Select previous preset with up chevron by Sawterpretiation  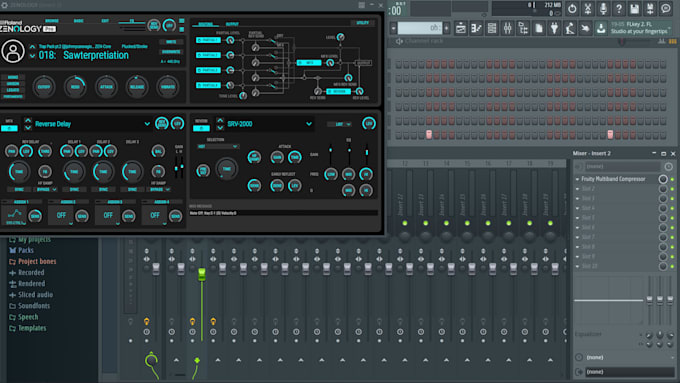(x=32, y=46)
